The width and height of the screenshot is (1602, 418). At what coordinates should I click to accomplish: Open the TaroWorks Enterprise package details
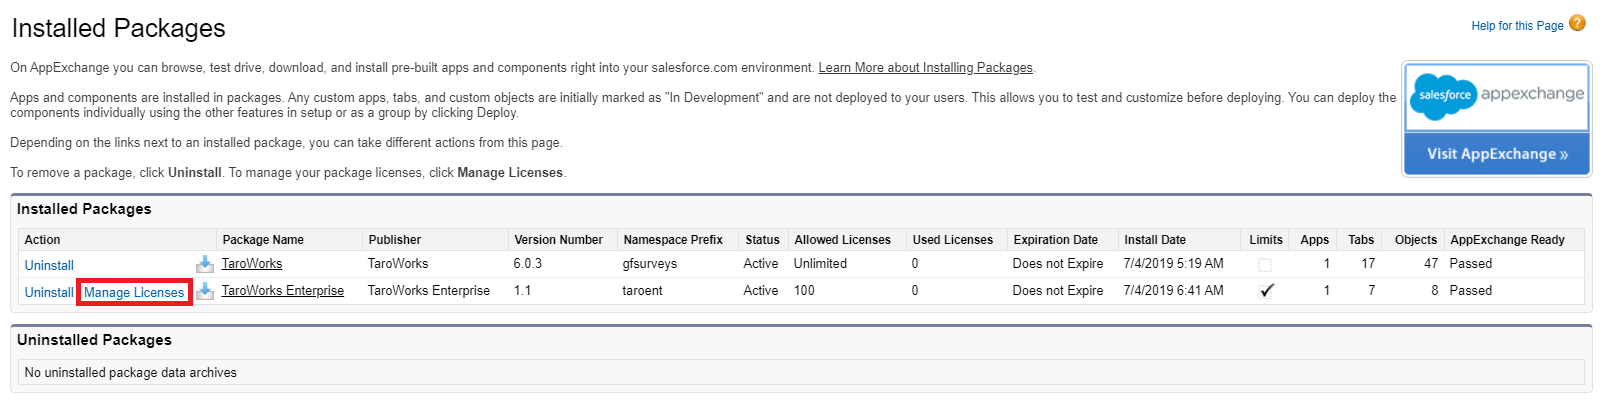[x=283, y=291]
